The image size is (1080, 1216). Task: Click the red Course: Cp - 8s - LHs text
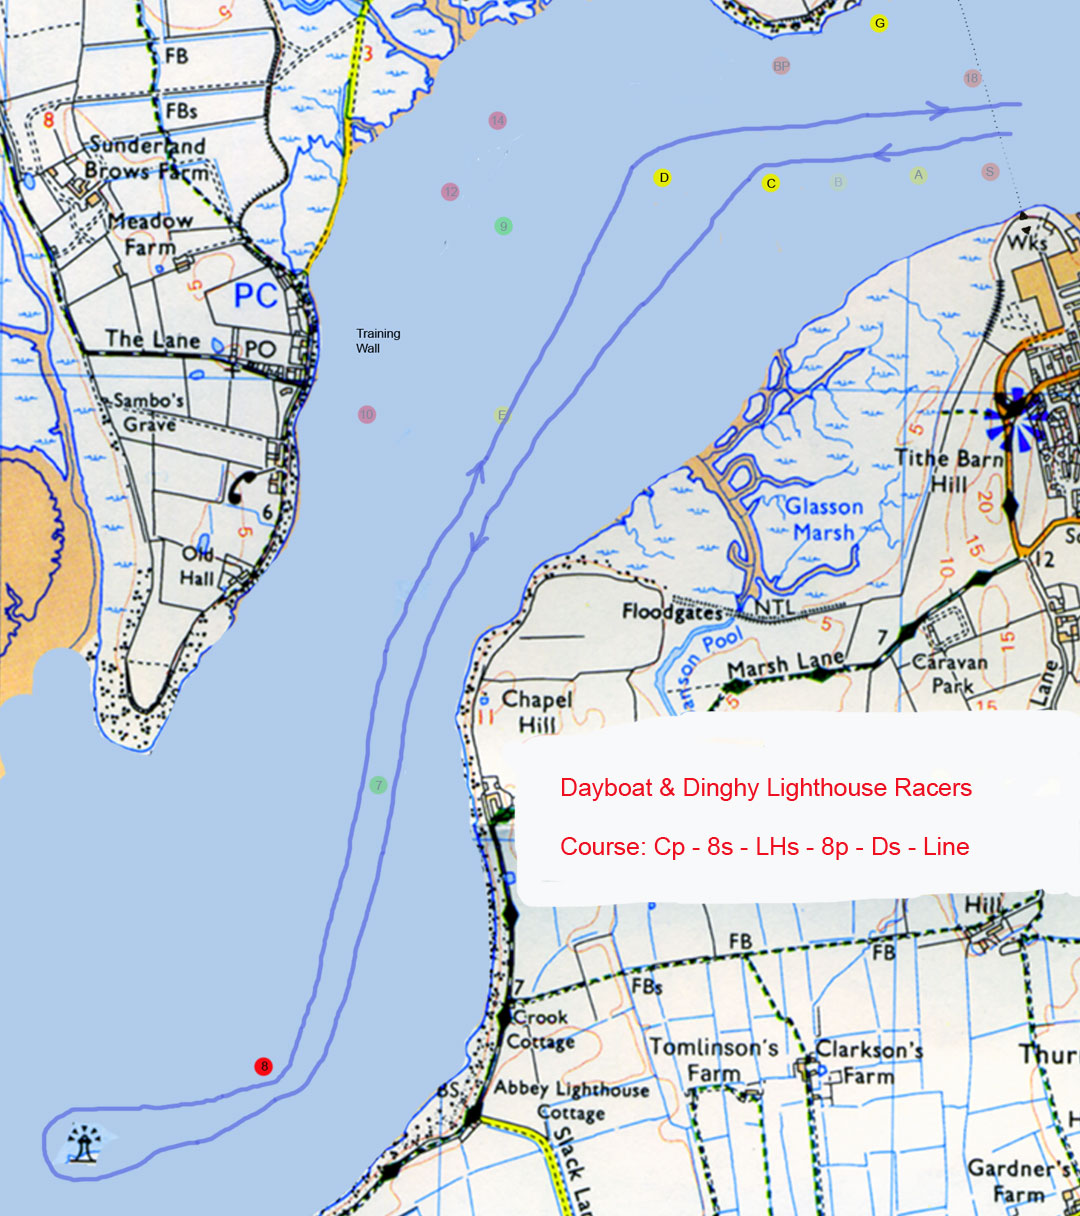(765, 847)
